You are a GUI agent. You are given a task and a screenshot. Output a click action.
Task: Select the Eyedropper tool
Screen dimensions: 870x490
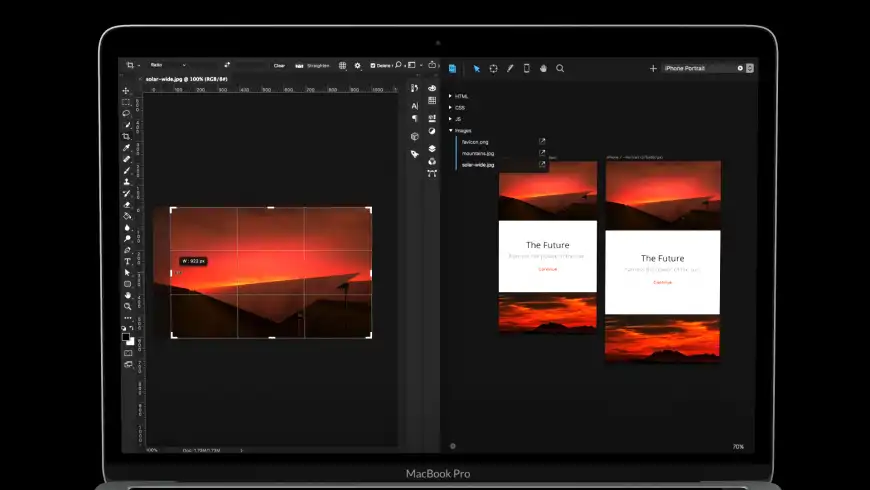[x=127, y=147]
